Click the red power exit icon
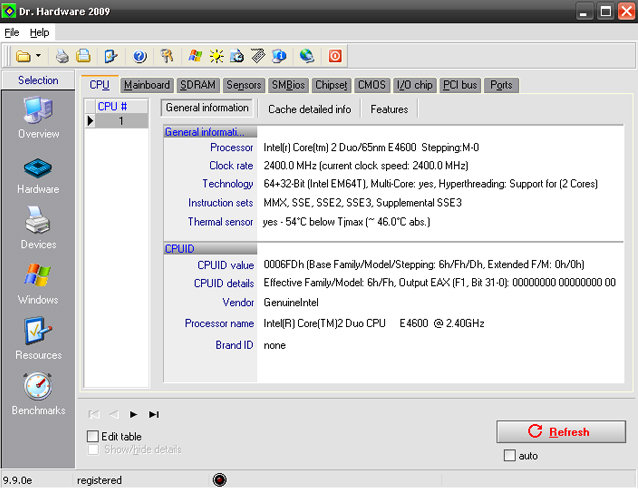Screen dimensions: 638x489 [335, 56]
